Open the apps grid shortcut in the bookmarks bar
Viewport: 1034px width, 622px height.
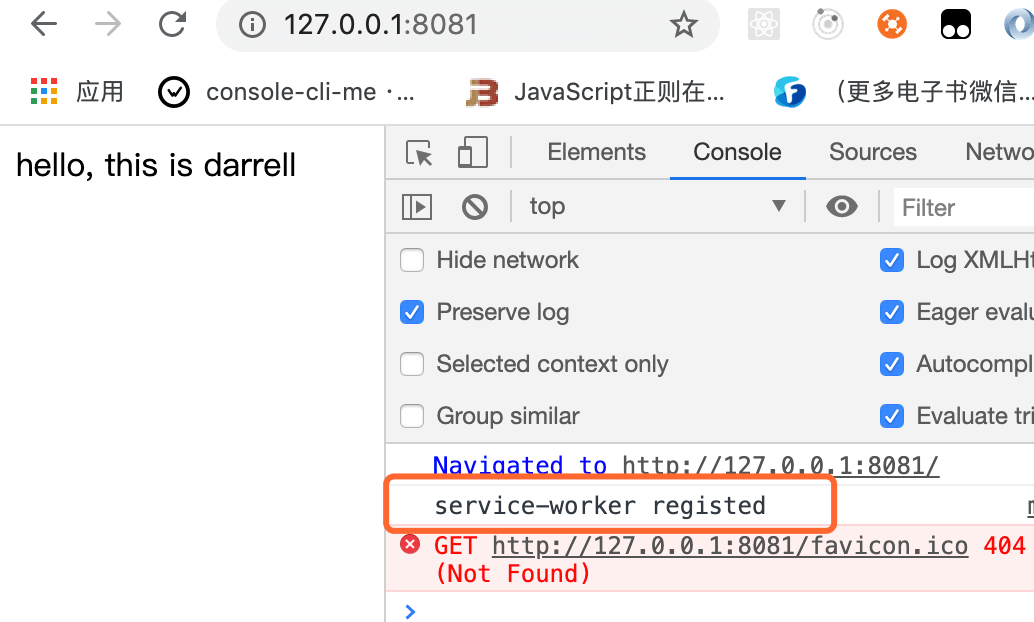[44, 92]
